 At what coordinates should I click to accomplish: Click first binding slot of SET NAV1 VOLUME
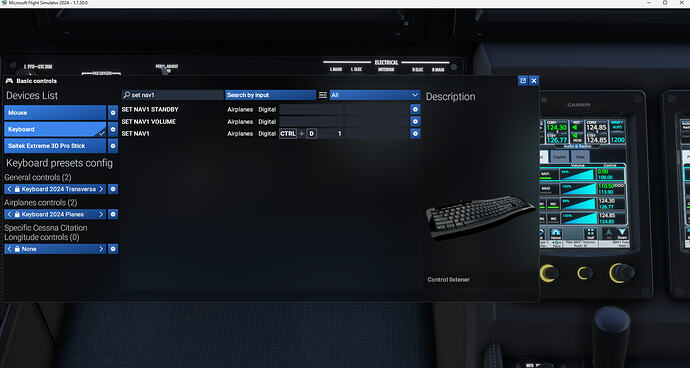[x=311, y=121]
